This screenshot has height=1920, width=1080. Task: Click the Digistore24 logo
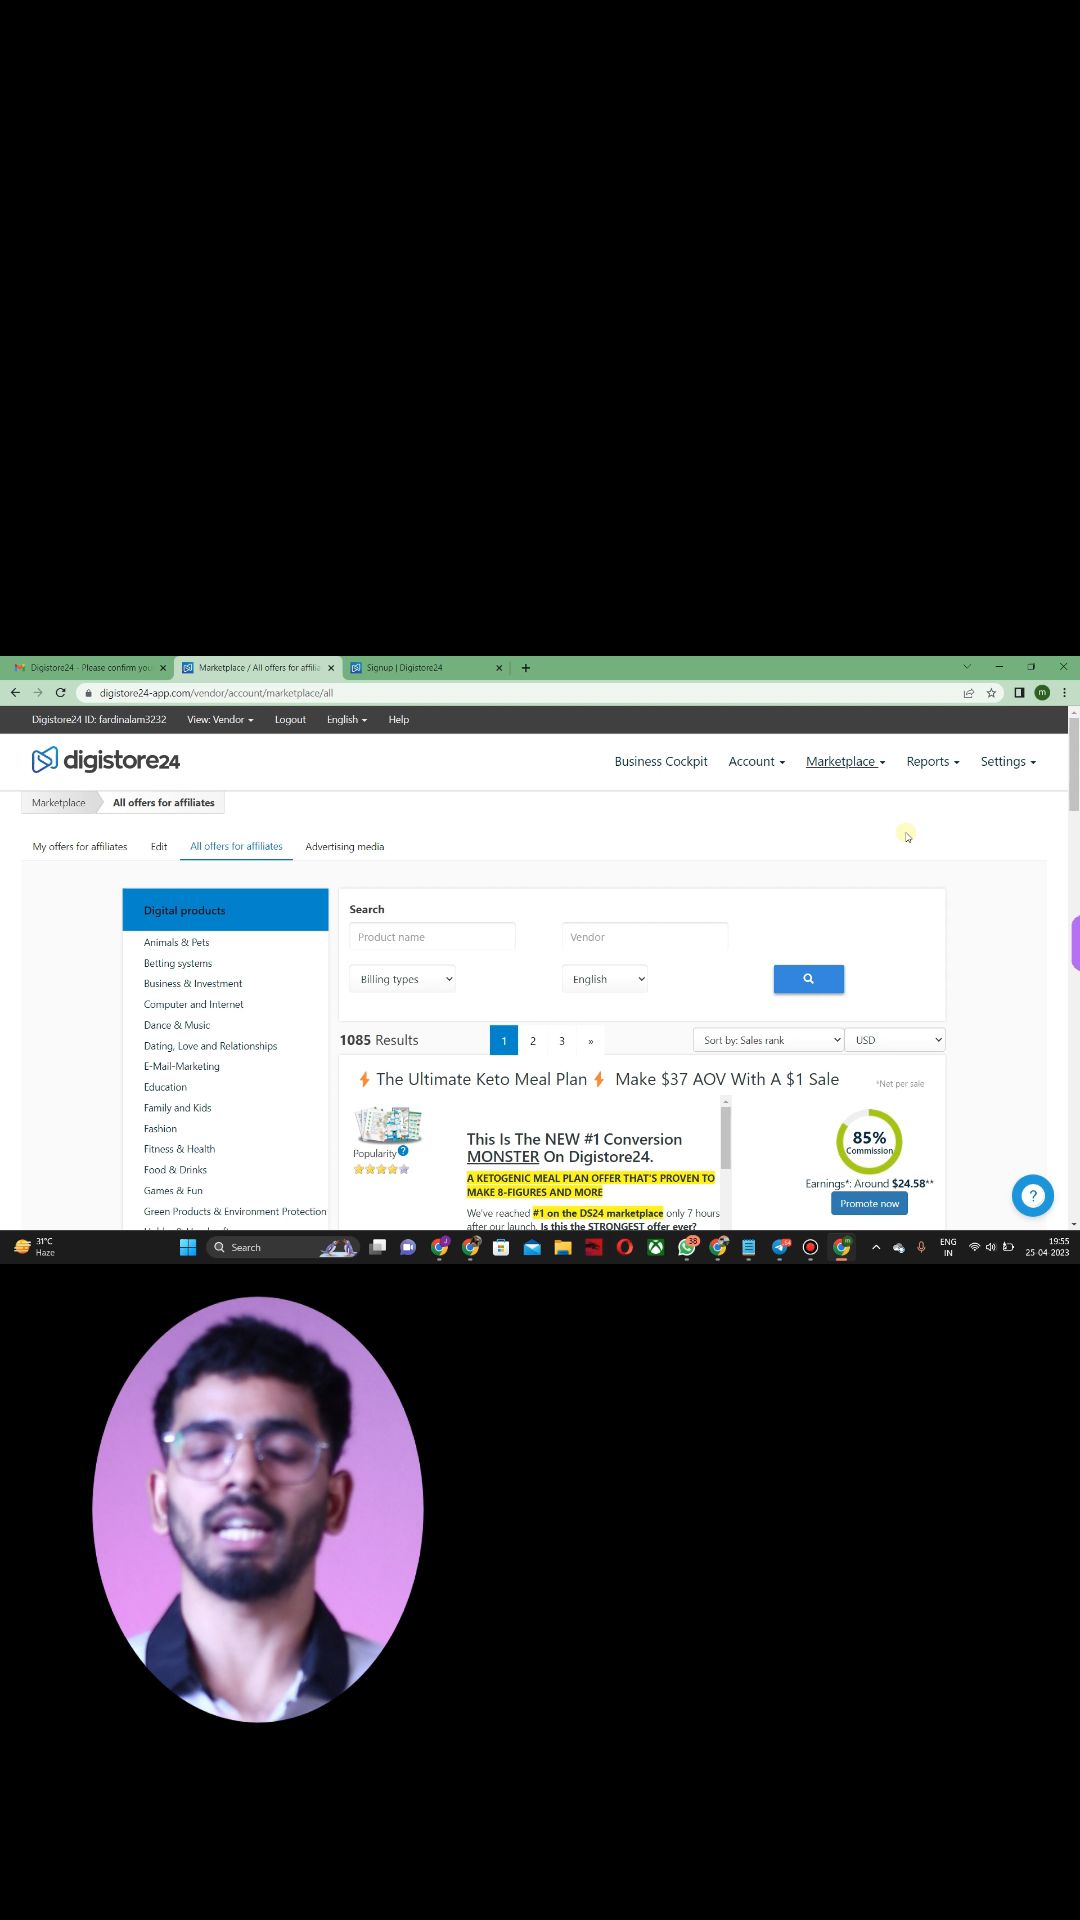(105, 761)
